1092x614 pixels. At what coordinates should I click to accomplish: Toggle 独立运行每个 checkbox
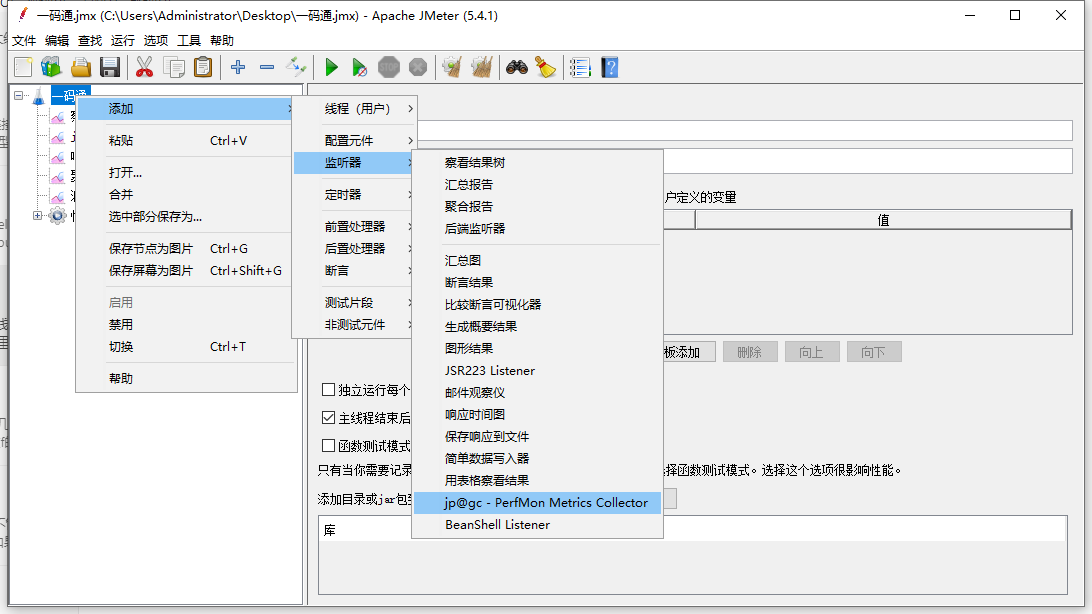tap(328, 389)
